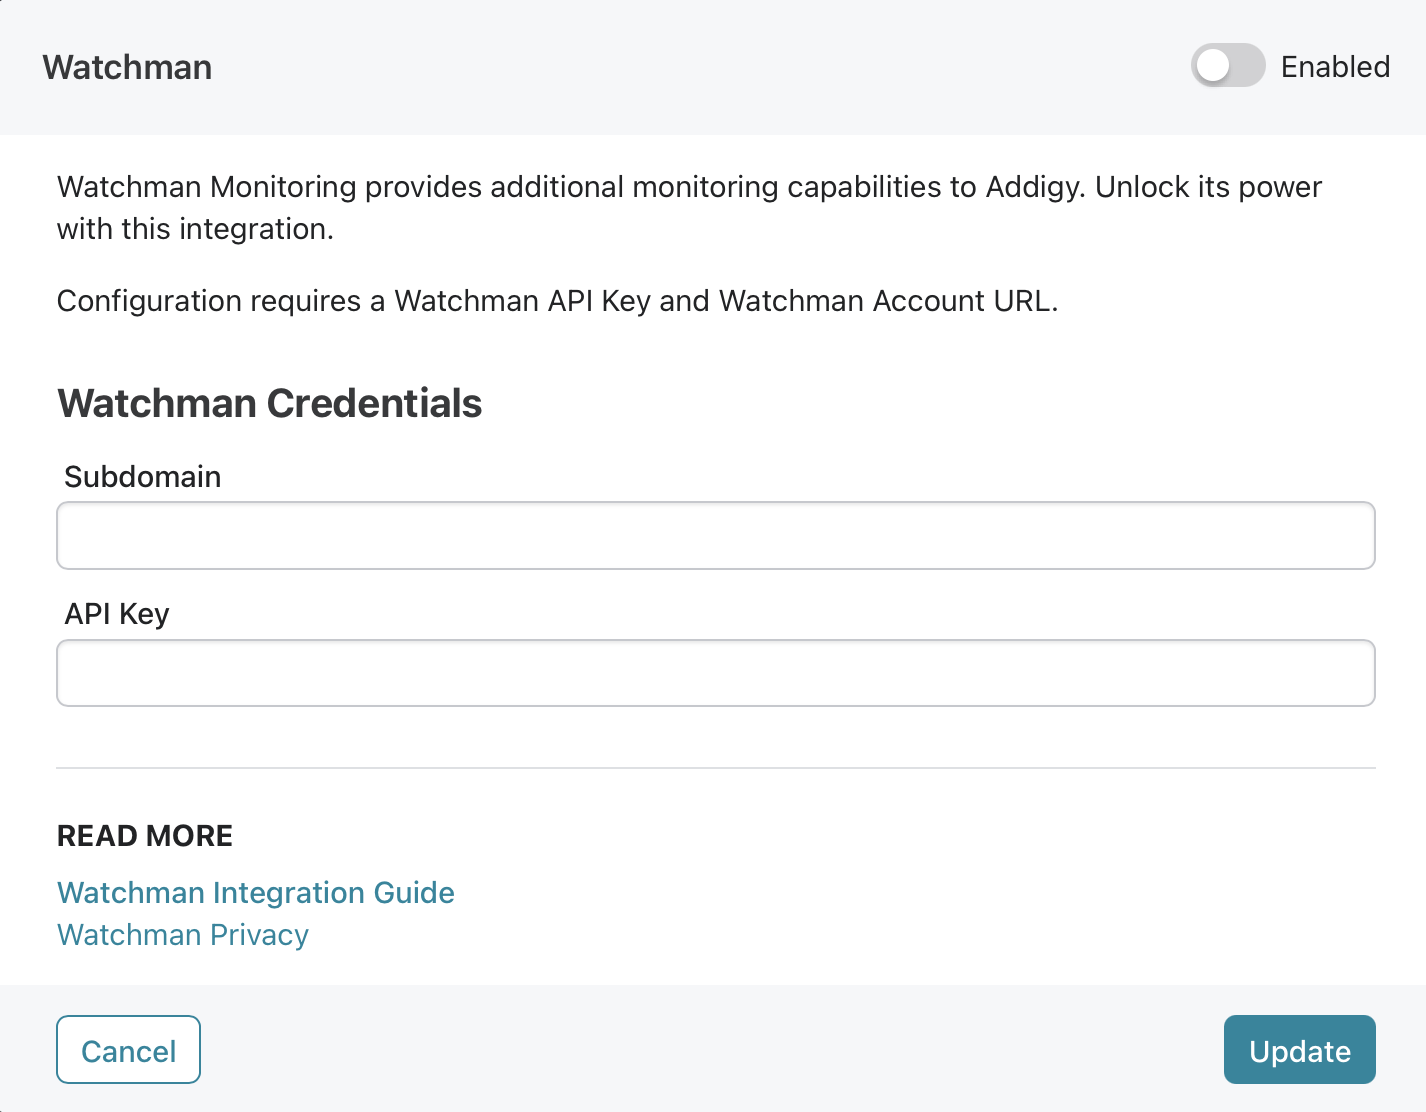
Task: Click the Watchman Monitoring description paragraph
Action: (690, 208)
